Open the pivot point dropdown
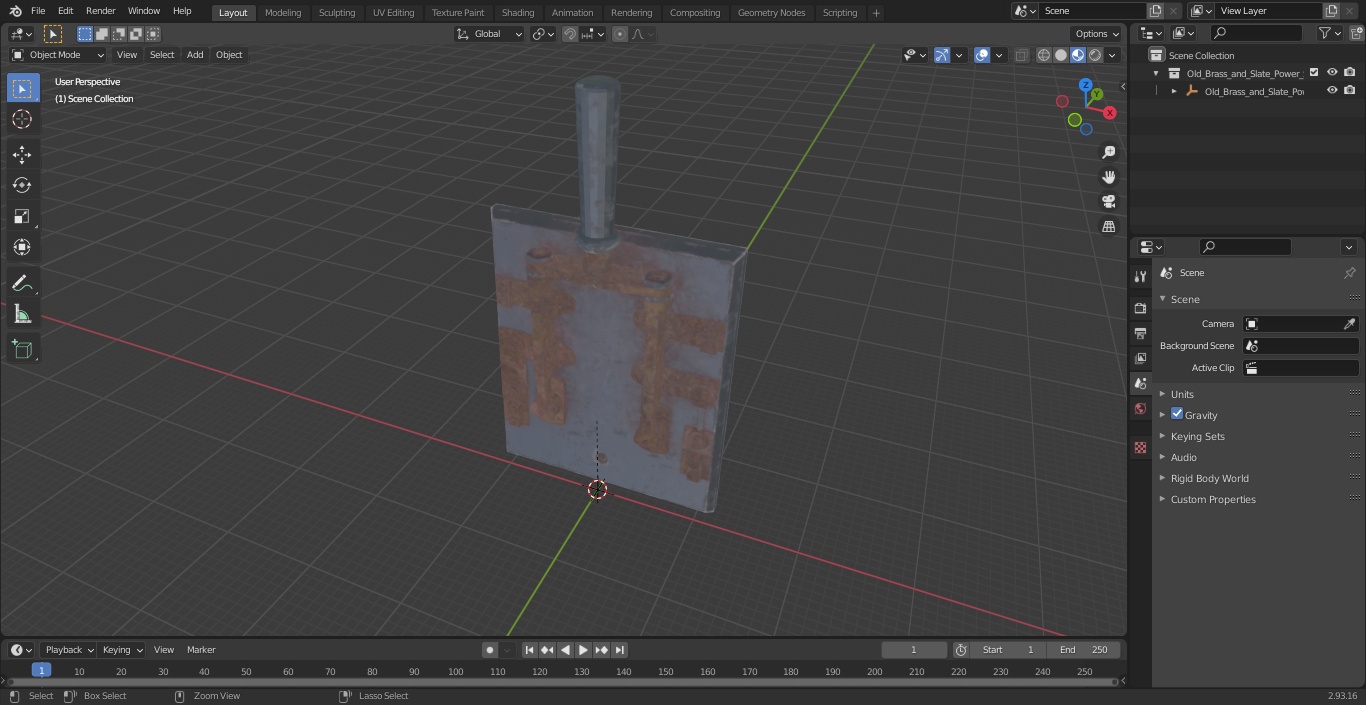This screenshot has width=1366, height=705. coord(543,34)
